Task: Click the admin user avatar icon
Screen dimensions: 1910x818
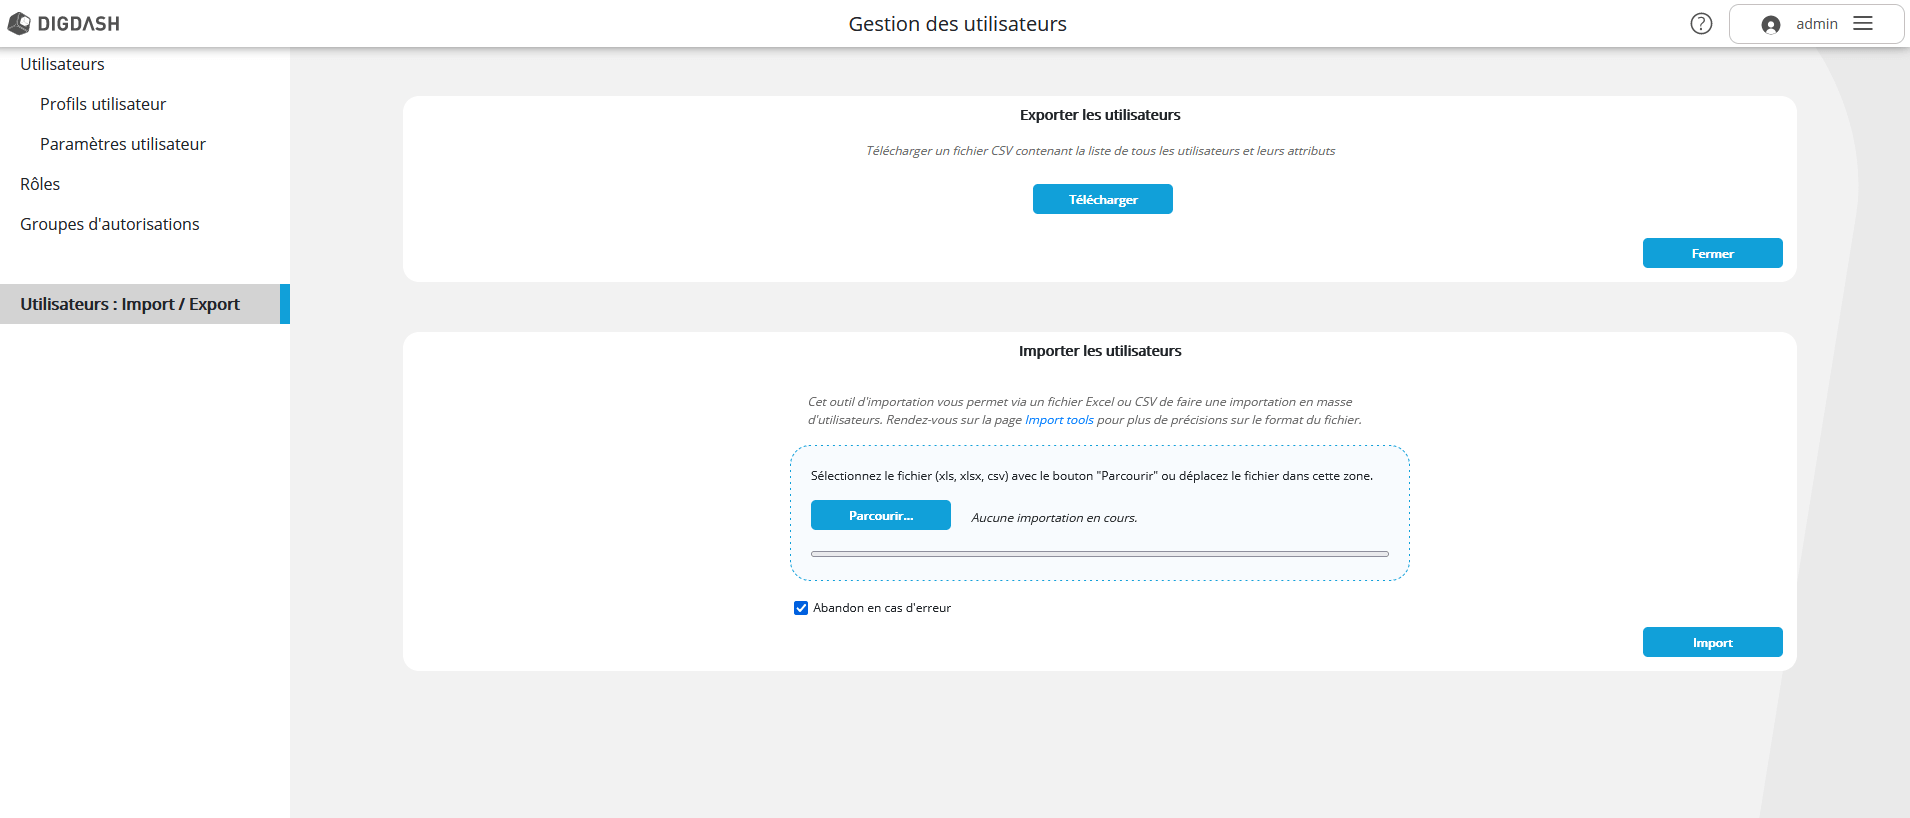Action: coord(1771,25)
